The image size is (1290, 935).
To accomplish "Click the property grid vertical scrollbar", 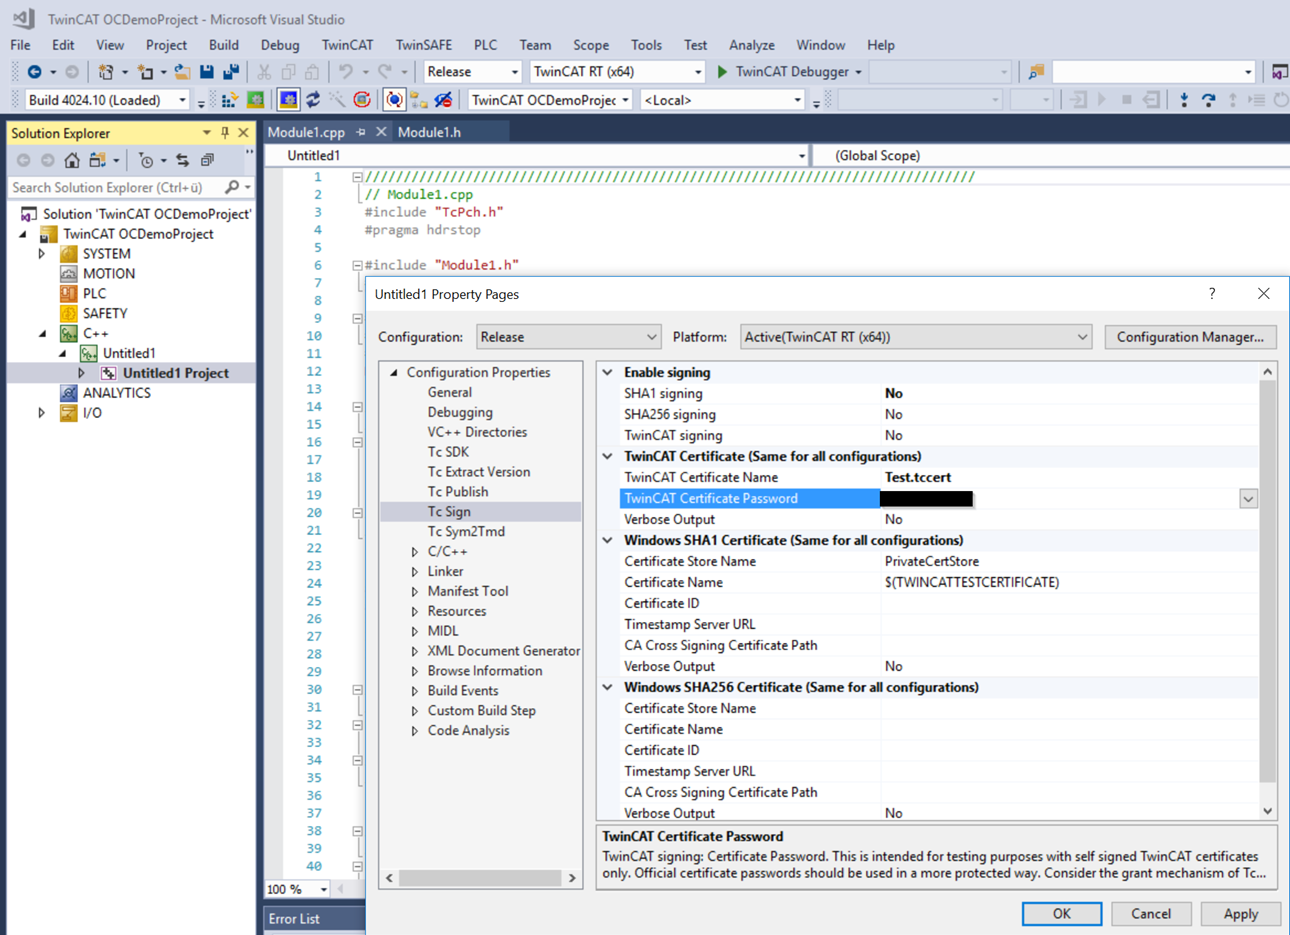I will [1267, 582].
